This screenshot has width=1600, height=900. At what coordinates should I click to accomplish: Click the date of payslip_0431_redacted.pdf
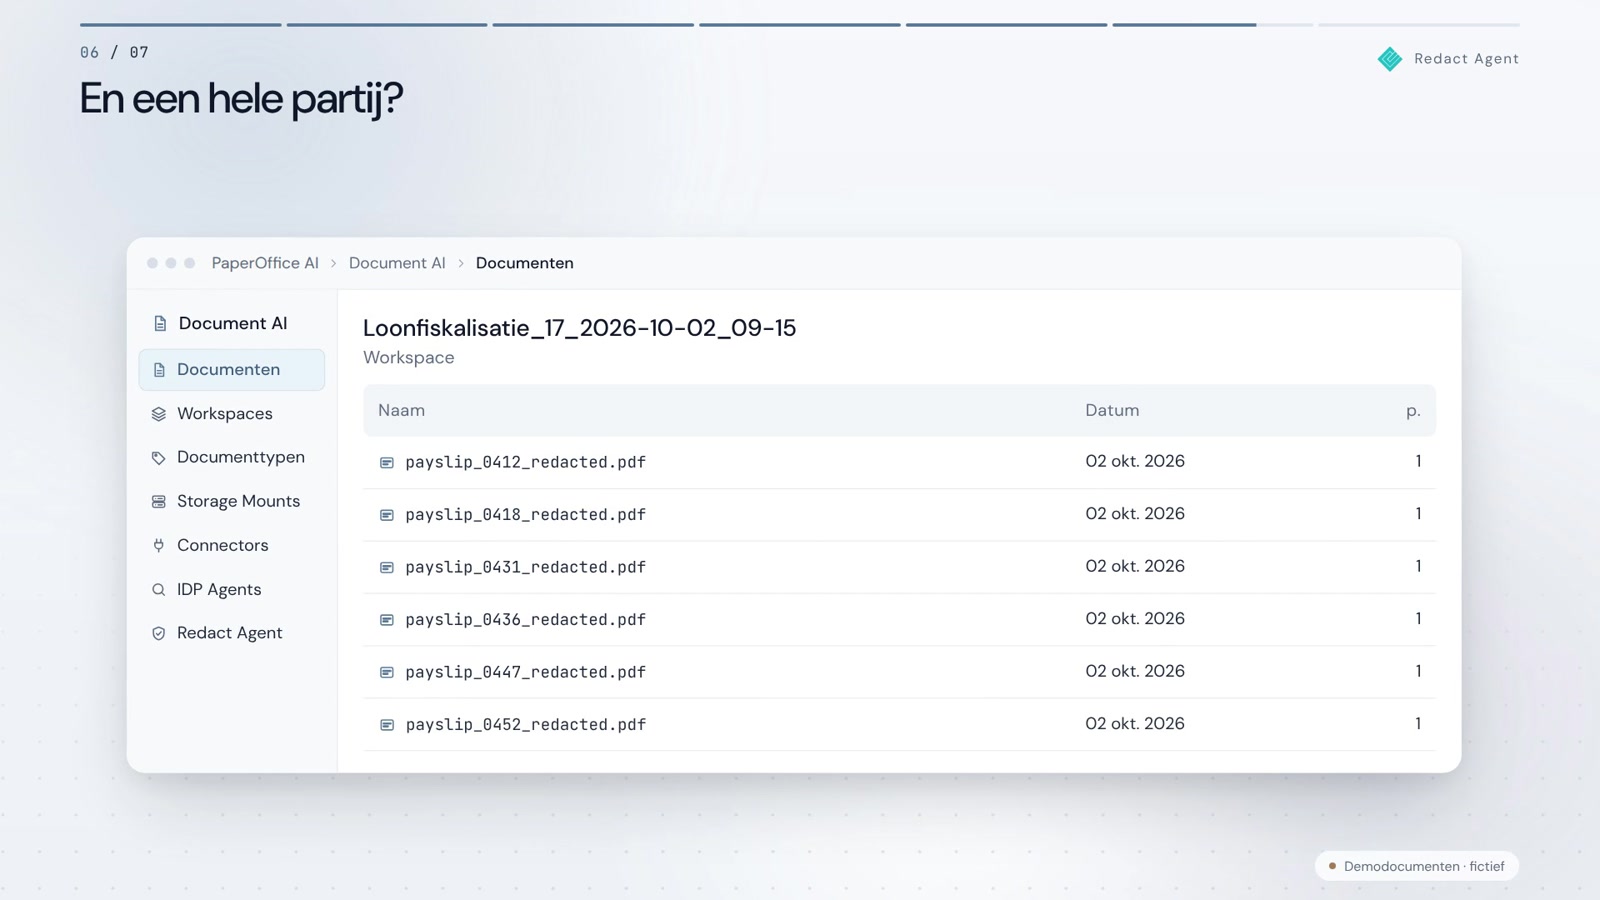1135,567
